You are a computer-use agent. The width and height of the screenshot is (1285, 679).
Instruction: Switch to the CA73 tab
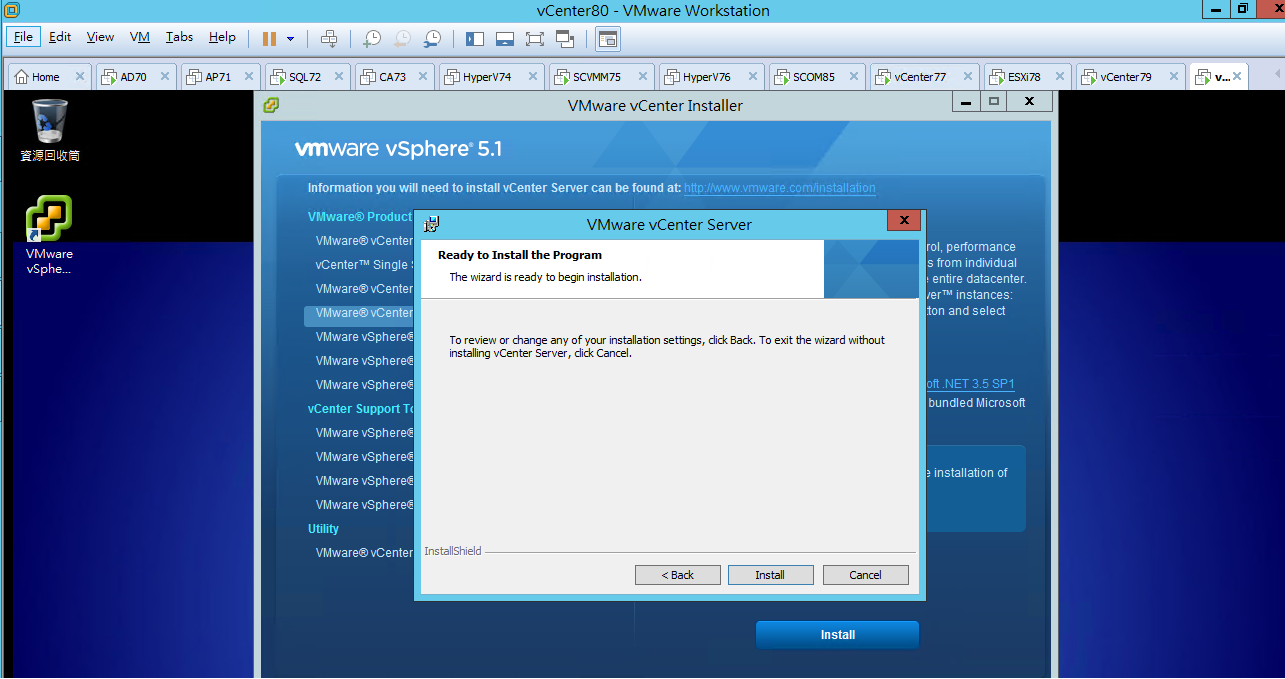pyautogui.click(x=395, y=77)
